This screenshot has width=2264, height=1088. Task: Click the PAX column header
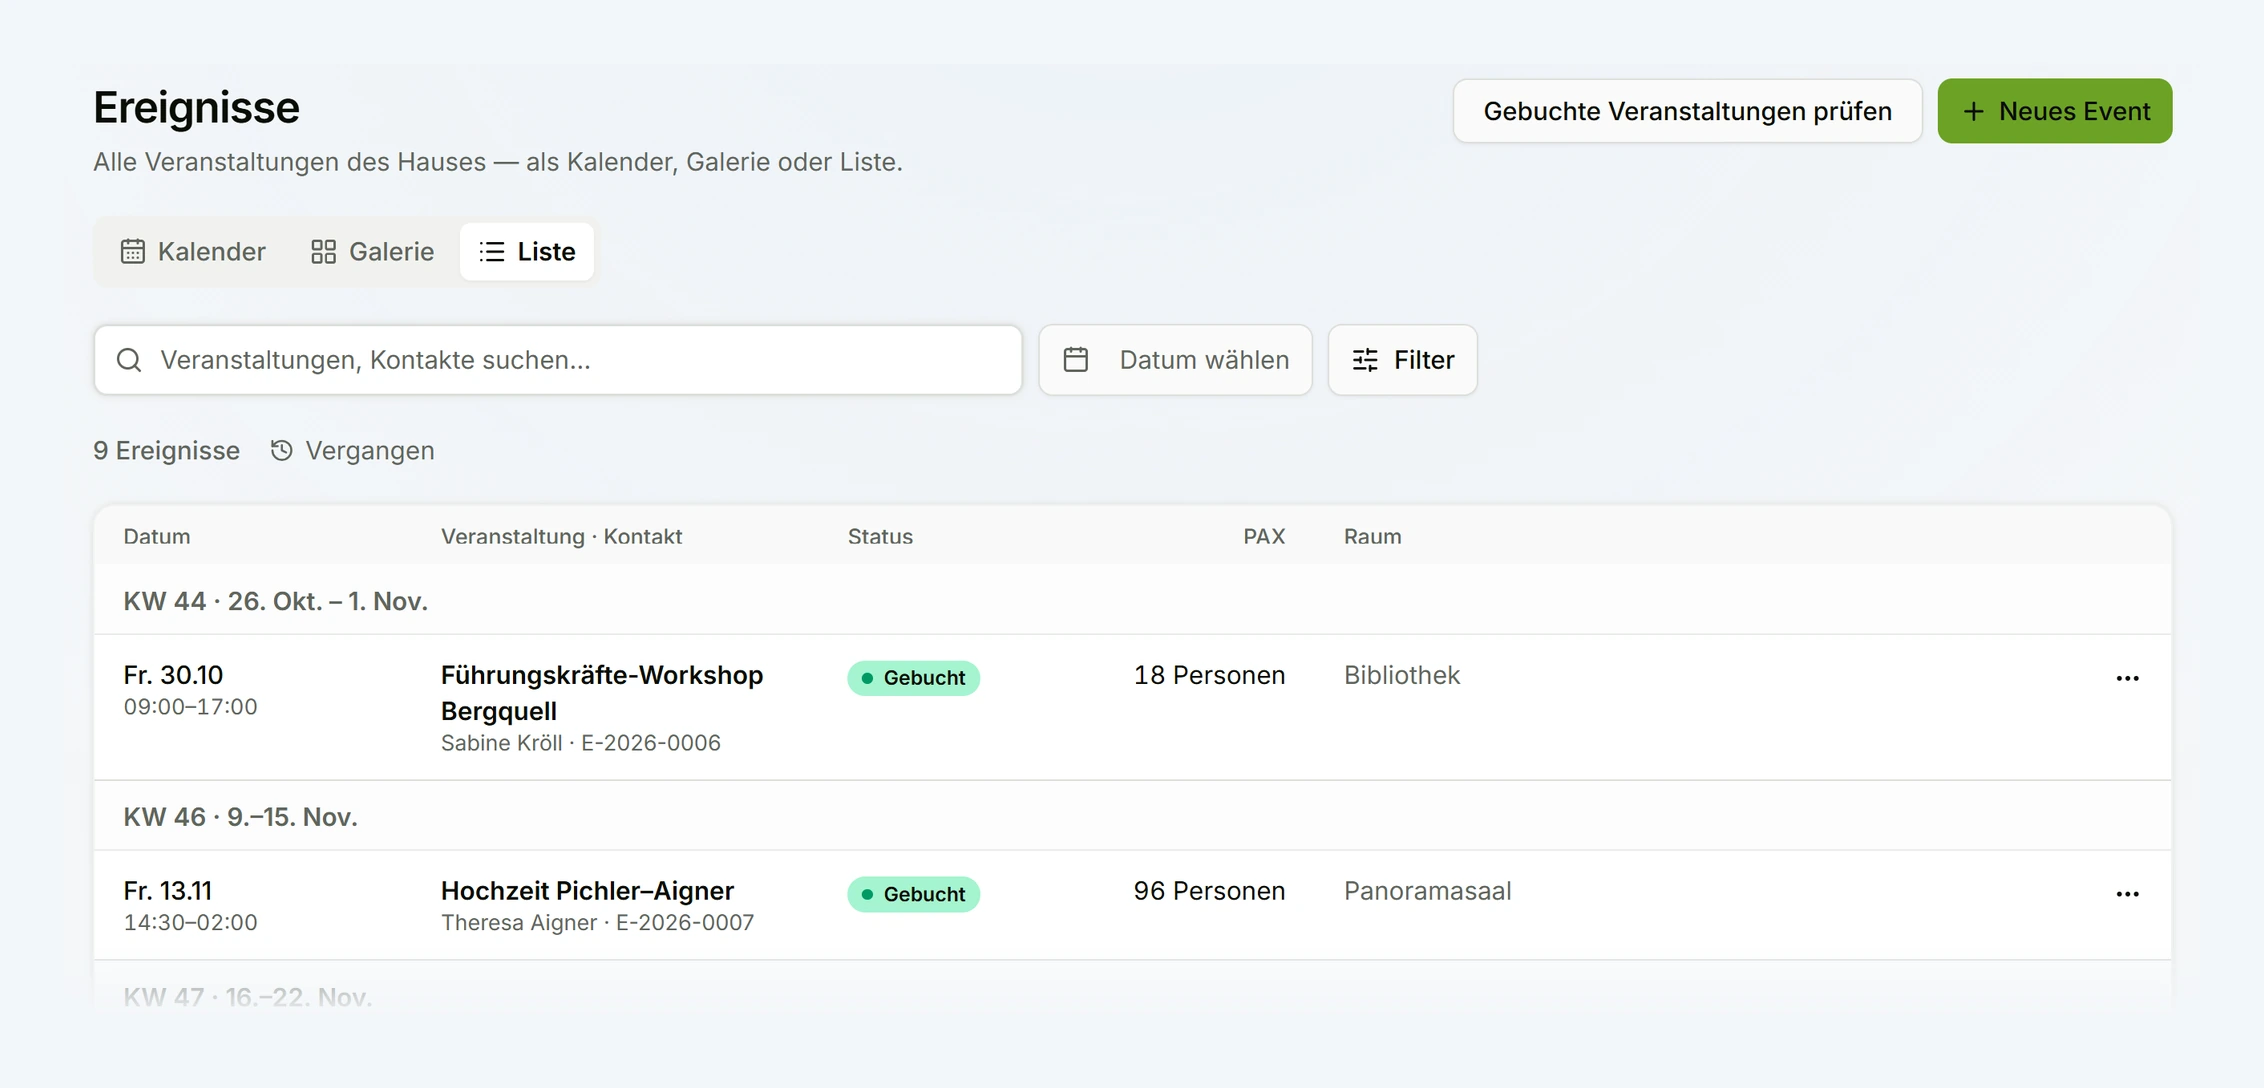(1264, 536)
